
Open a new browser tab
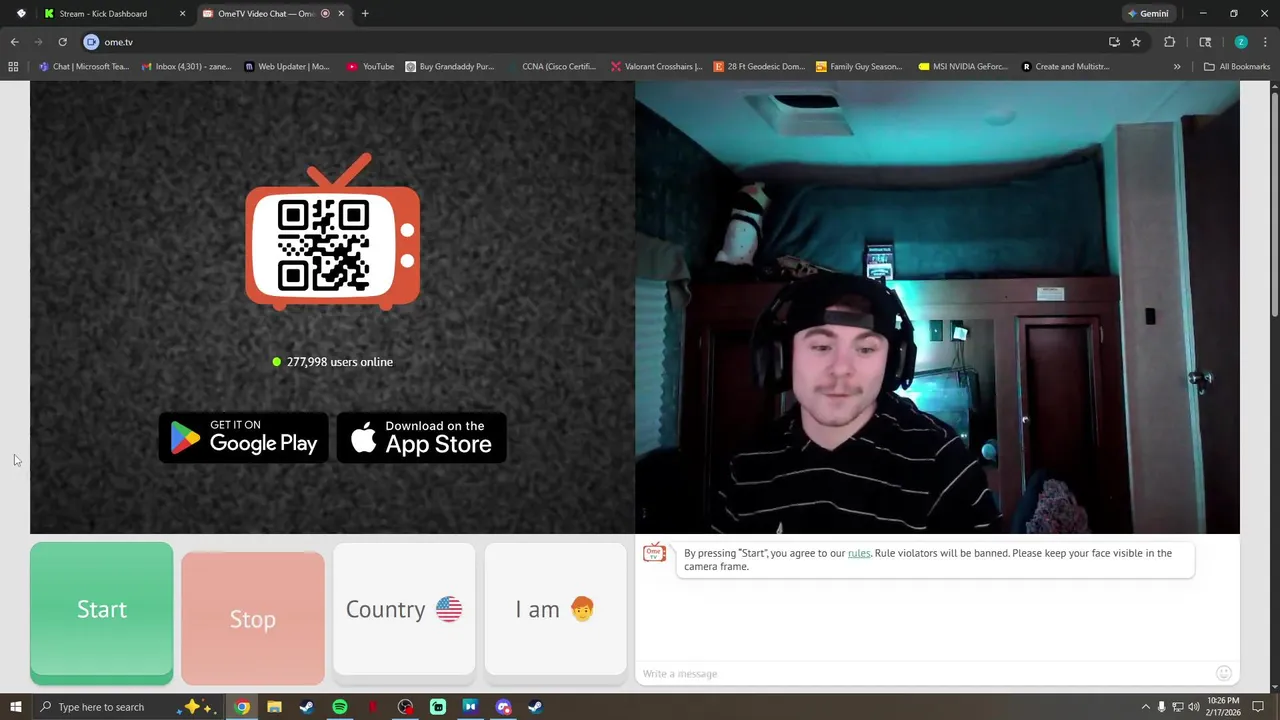coord(365,14)
